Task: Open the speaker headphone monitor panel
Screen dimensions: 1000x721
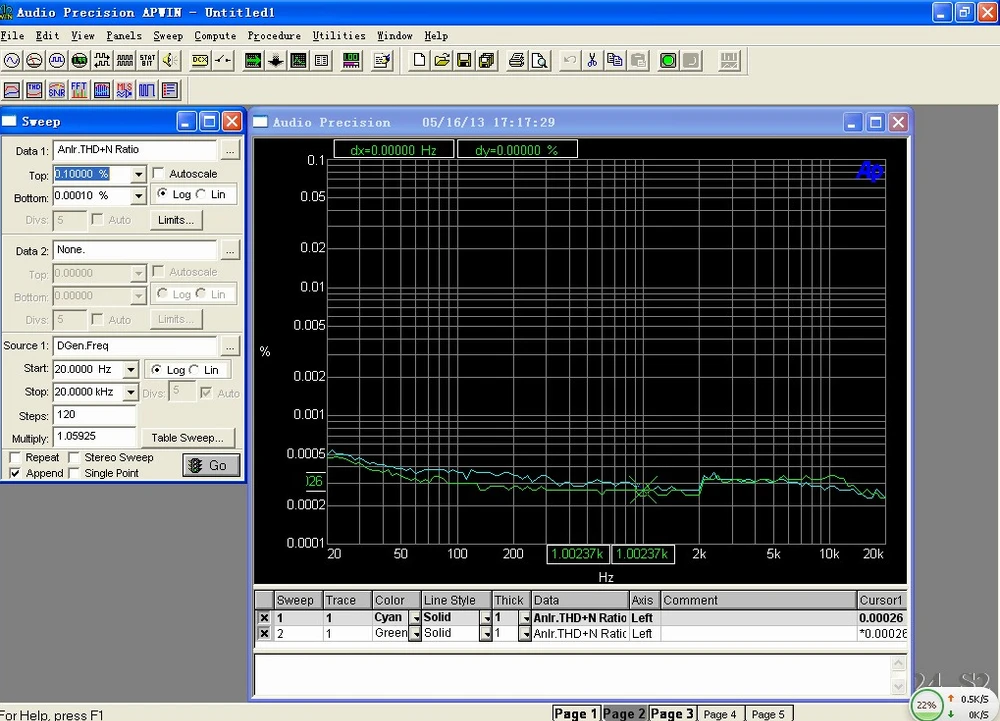Action: tap(170, 61)
